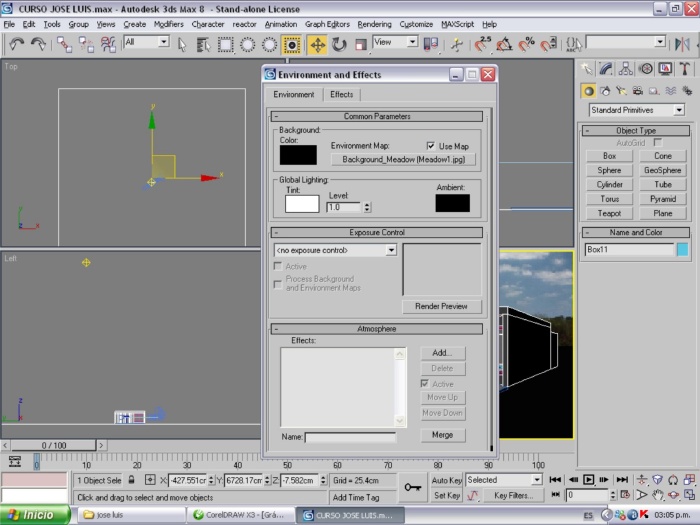Click Add... in Atmosphere rollout
The image size is (700, 525).
[x=442, y=353]
